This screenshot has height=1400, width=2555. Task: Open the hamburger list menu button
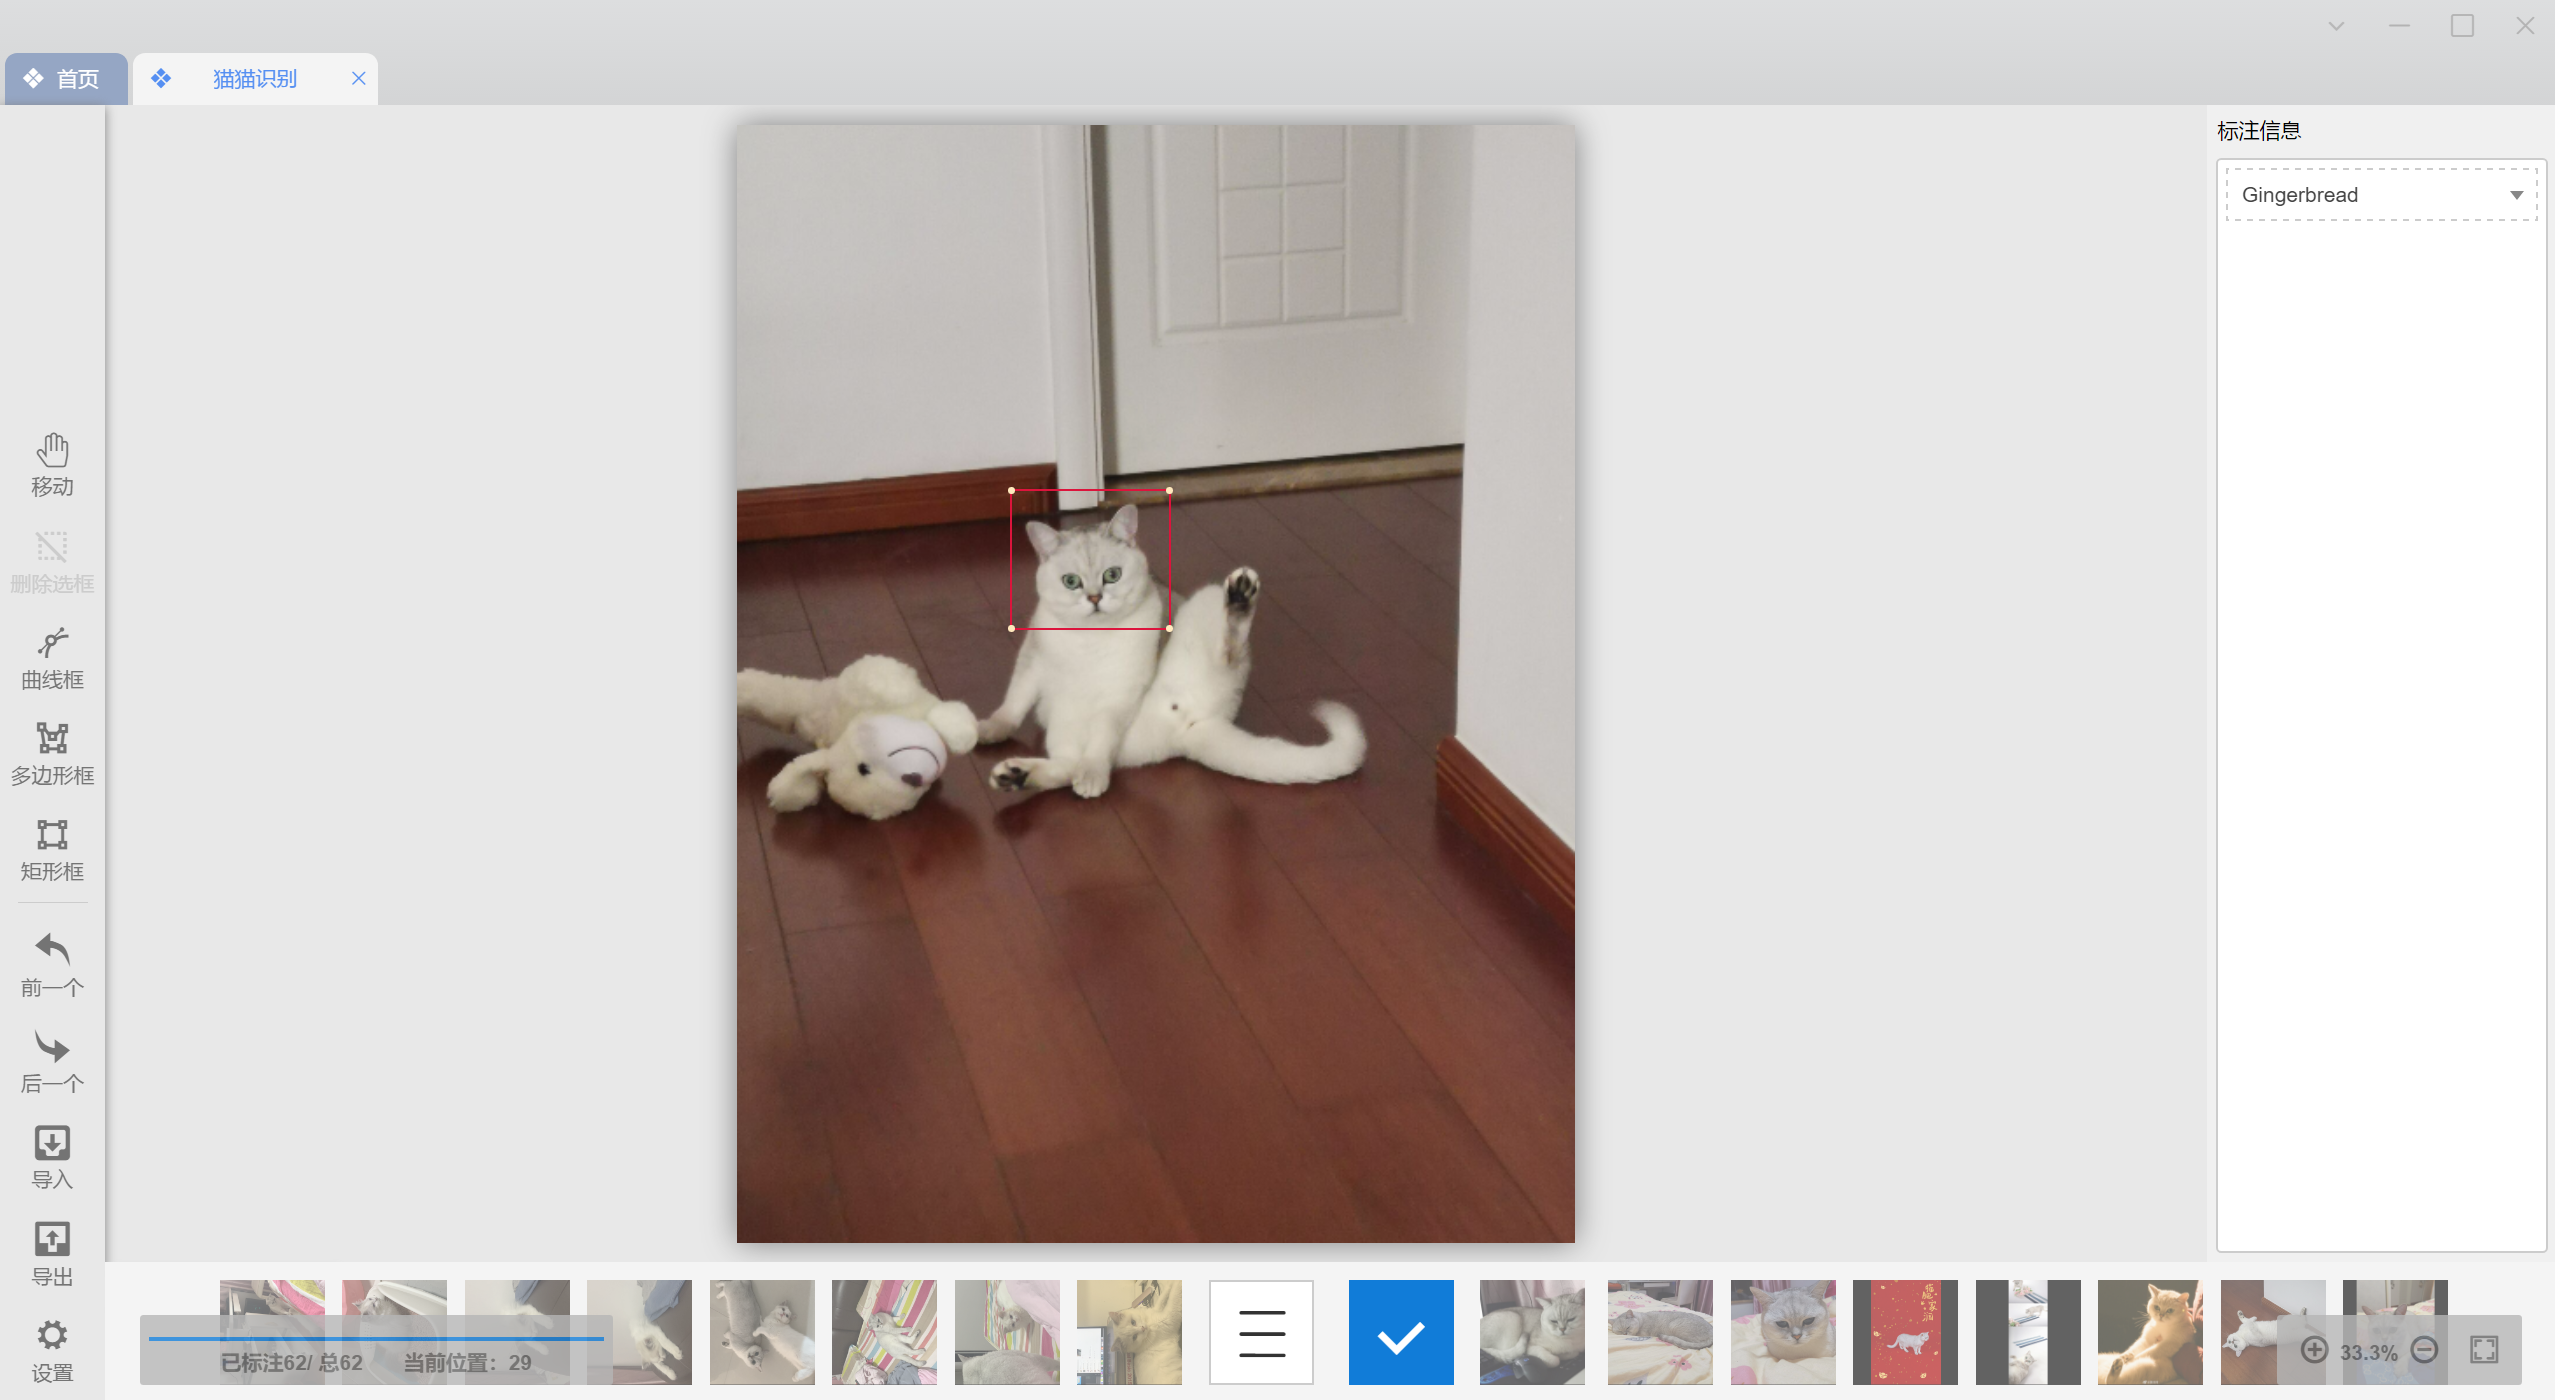pos(1261,1333)
